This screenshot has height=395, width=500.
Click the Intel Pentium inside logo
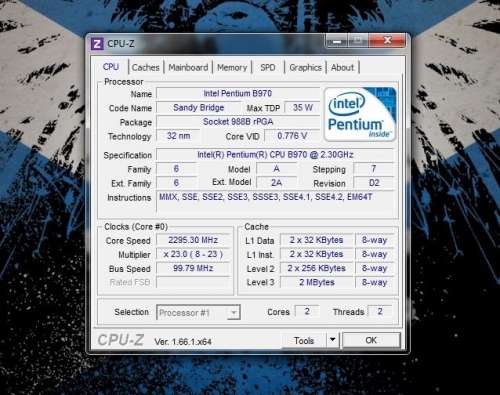tap(360, 114)
